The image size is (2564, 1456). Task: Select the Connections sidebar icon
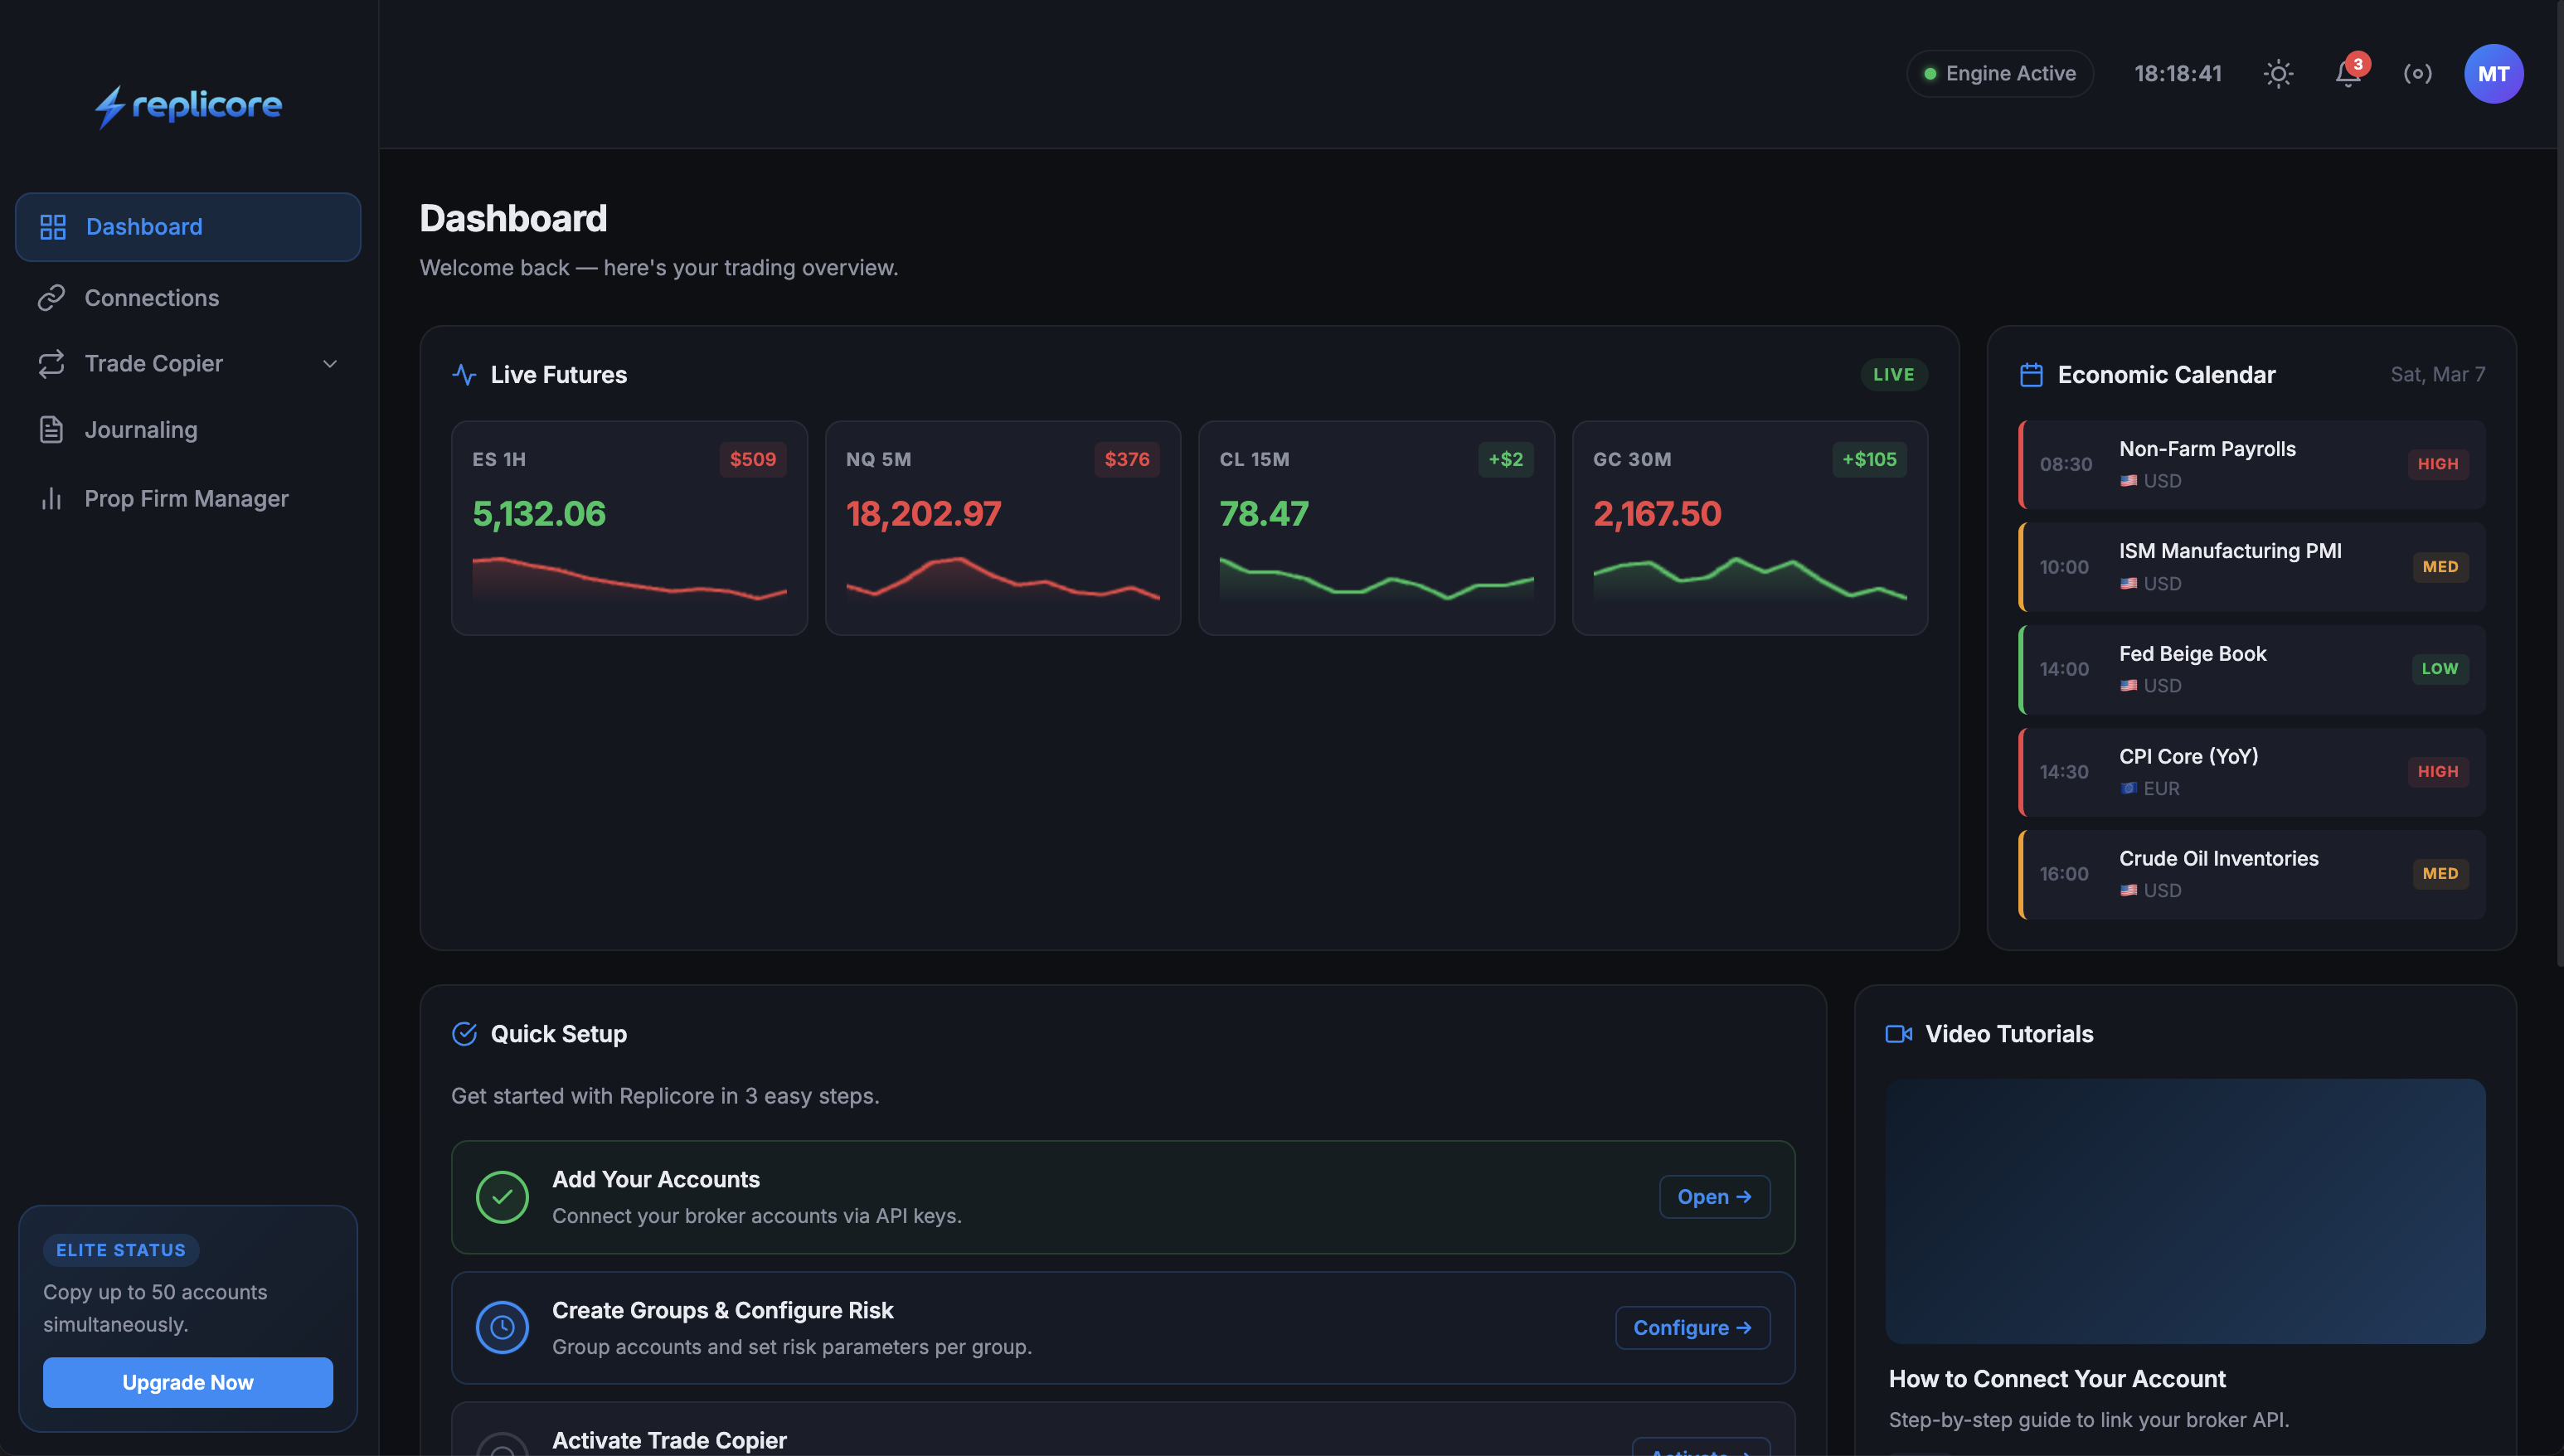point(53,297)
